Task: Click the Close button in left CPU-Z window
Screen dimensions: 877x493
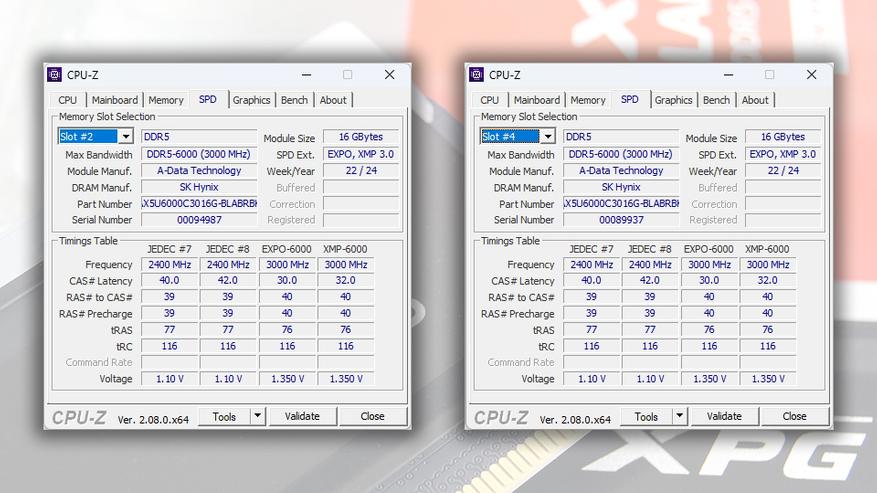Action: tap(373, 416)
